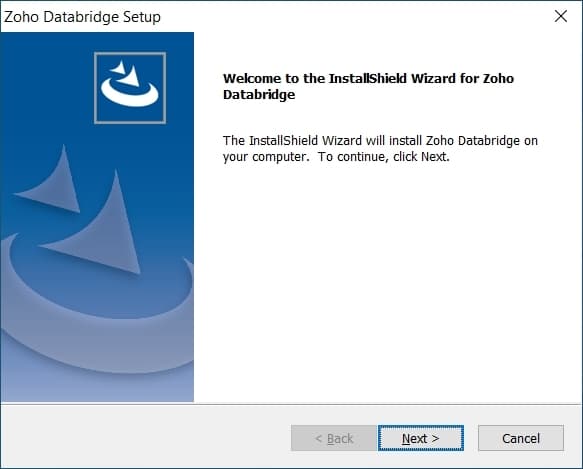This screenshot has width=583, height=469.
Task: Click the greyed-out < Back button
Action: point(334,438)
